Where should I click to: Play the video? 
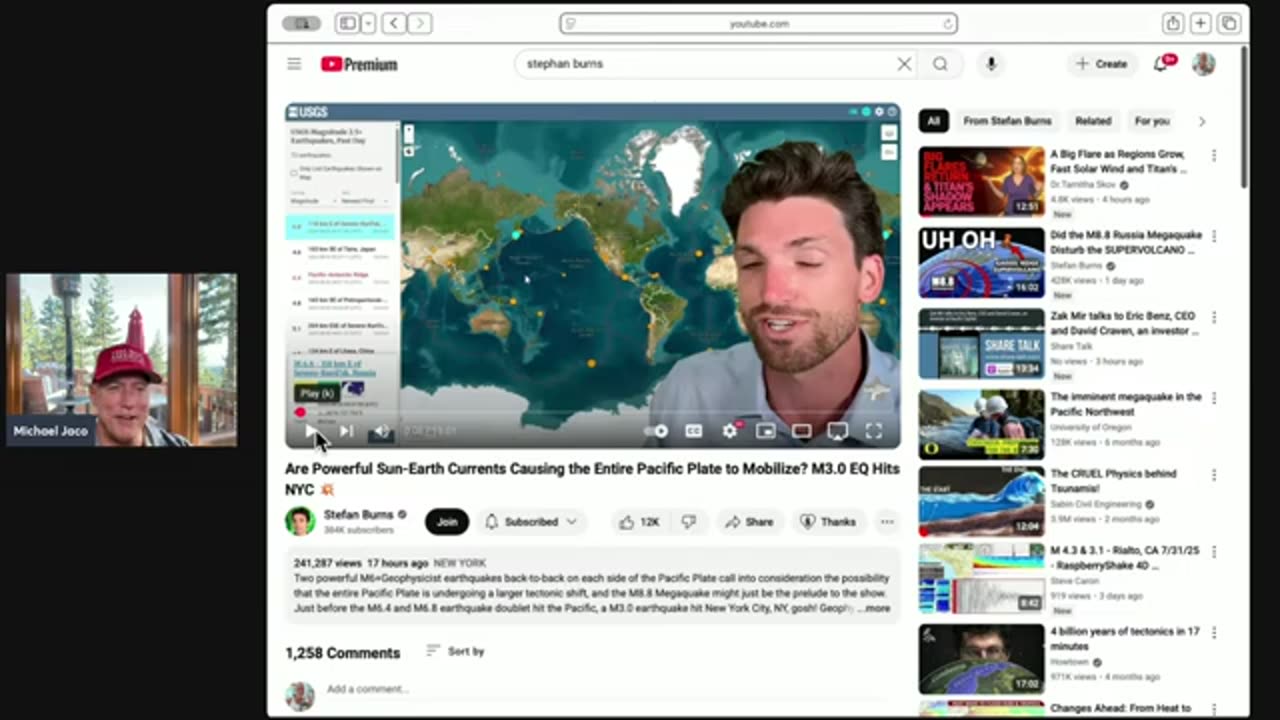[311, 431]
